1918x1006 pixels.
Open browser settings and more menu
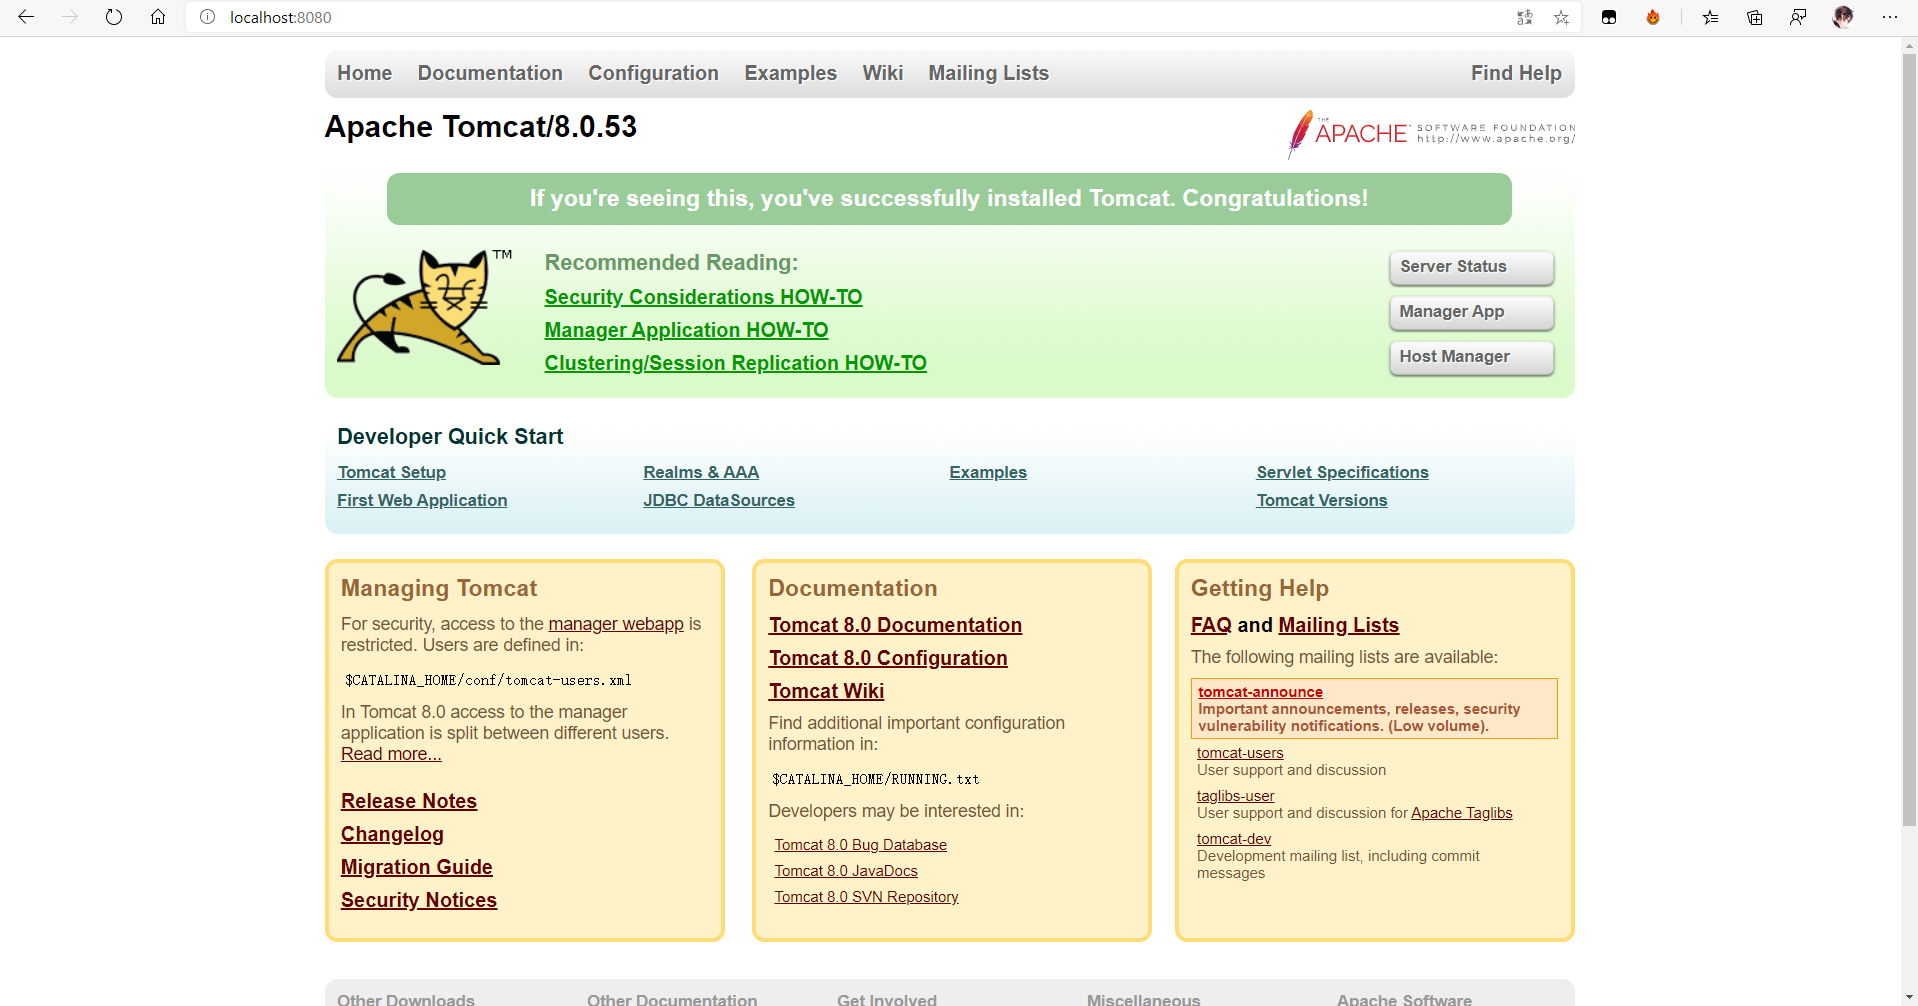(1889, 17)
